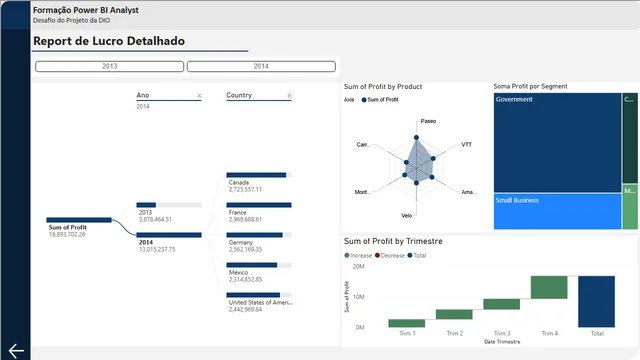Click the Montana (Mont...) data point on radar
This screenshot has height=360, width=640.
pos(404,175)
